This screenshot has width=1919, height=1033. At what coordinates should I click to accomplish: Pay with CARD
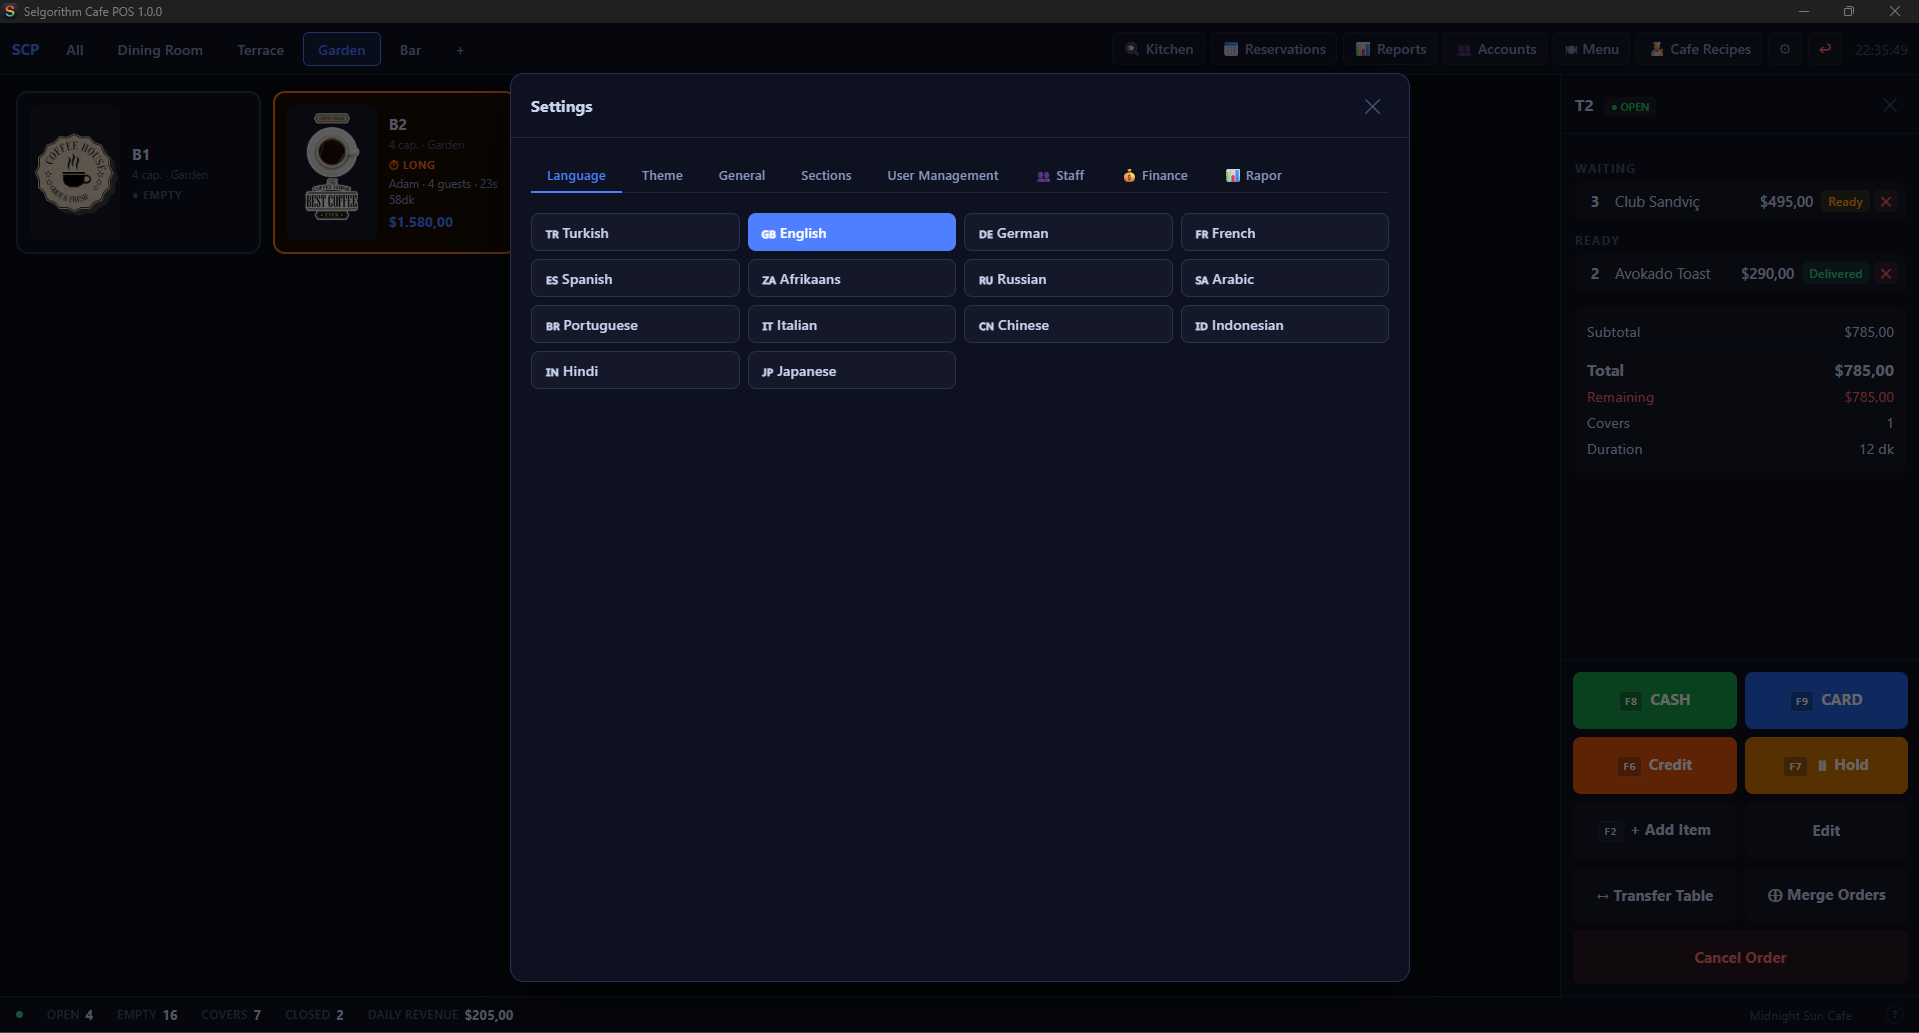click(x=1826, y=700)
